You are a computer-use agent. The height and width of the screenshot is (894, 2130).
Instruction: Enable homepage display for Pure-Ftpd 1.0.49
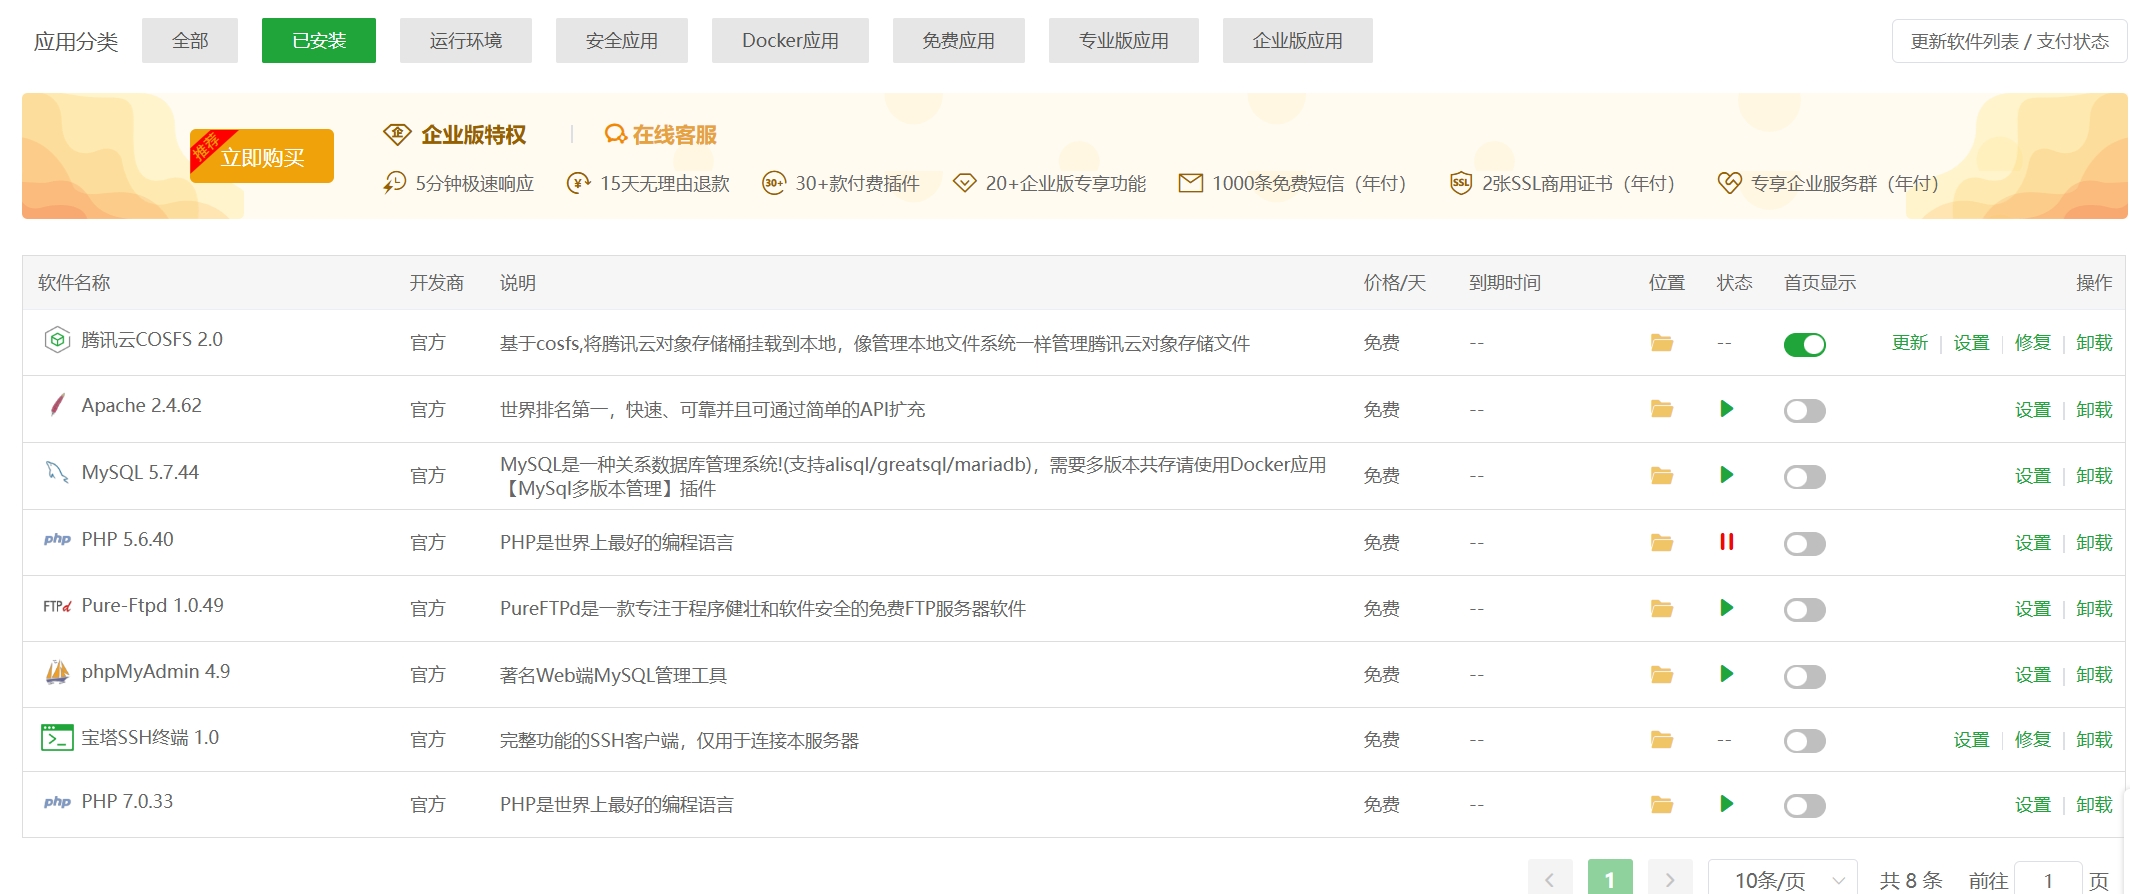(1804, 610)
